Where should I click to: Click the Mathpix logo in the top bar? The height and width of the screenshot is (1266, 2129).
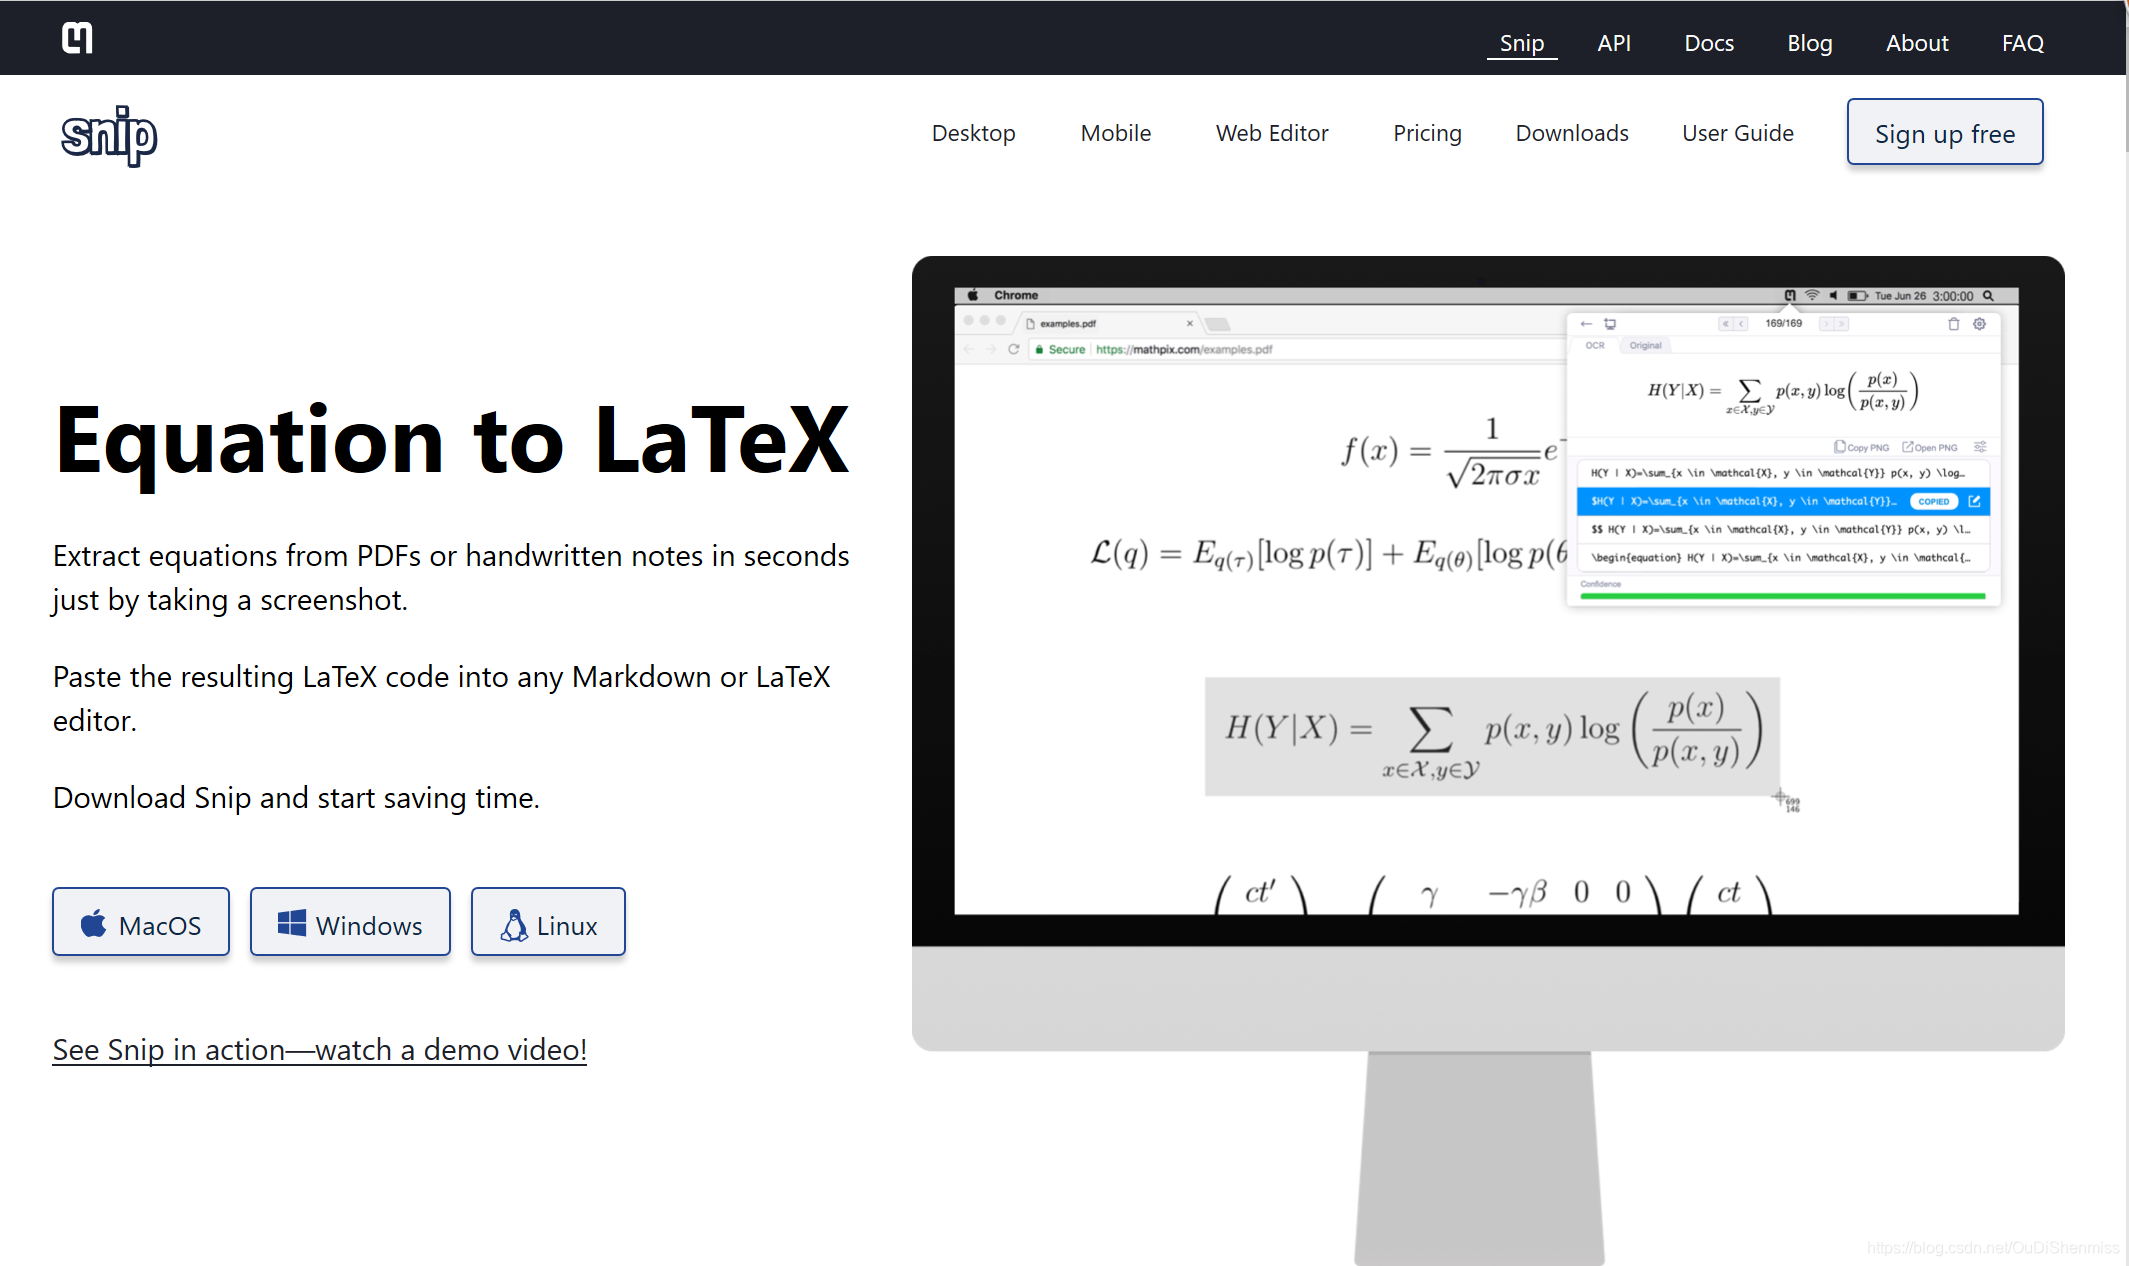pos(77,38)
